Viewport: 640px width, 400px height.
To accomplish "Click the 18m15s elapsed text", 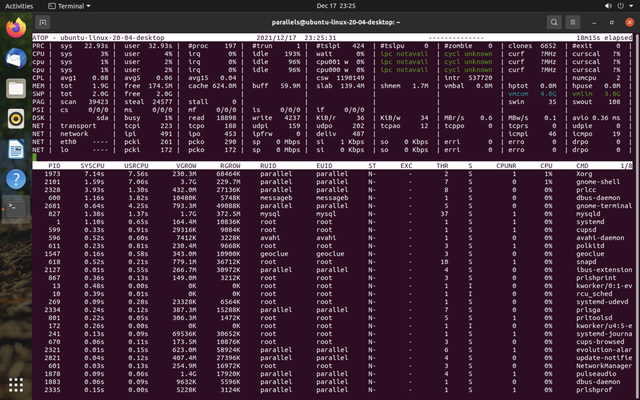I will pos(602,38).
